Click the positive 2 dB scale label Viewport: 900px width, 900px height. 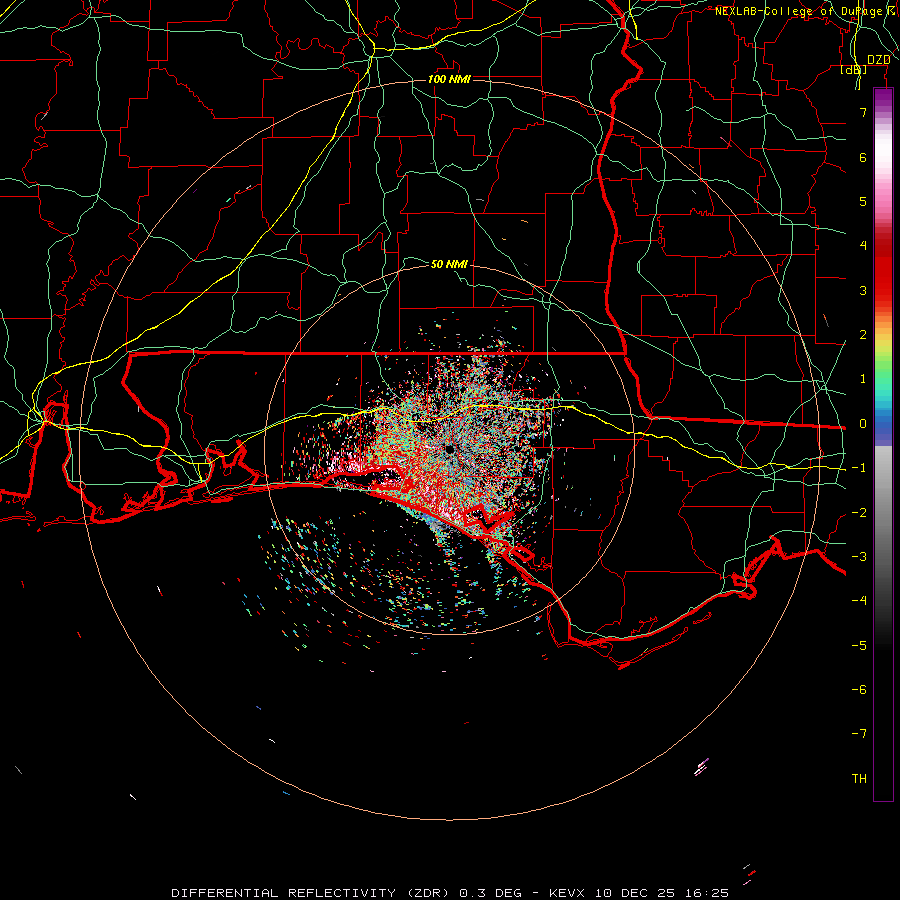click(x=863, y=335)
